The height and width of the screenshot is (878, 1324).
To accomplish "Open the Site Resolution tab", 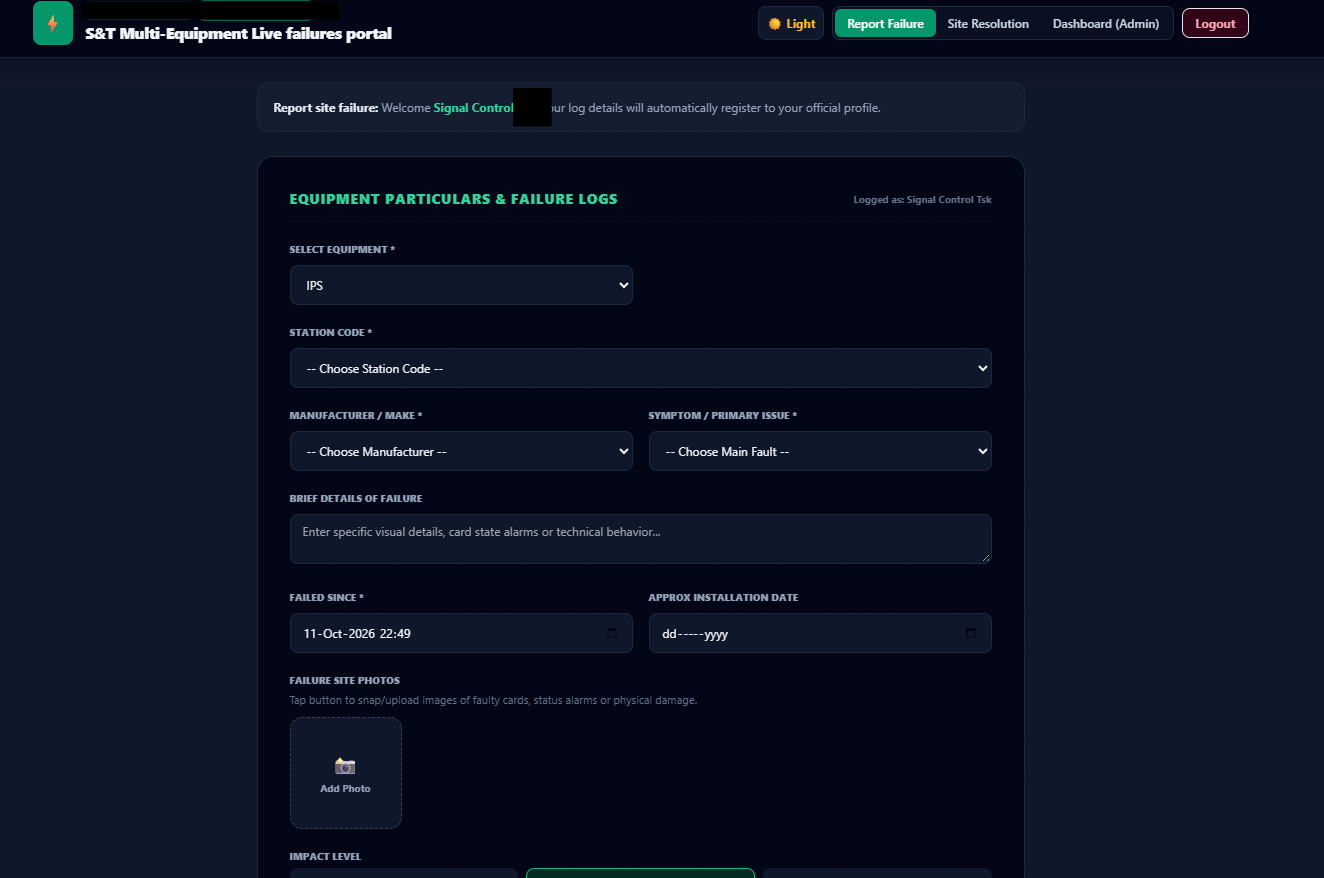I will pos(988,23).
